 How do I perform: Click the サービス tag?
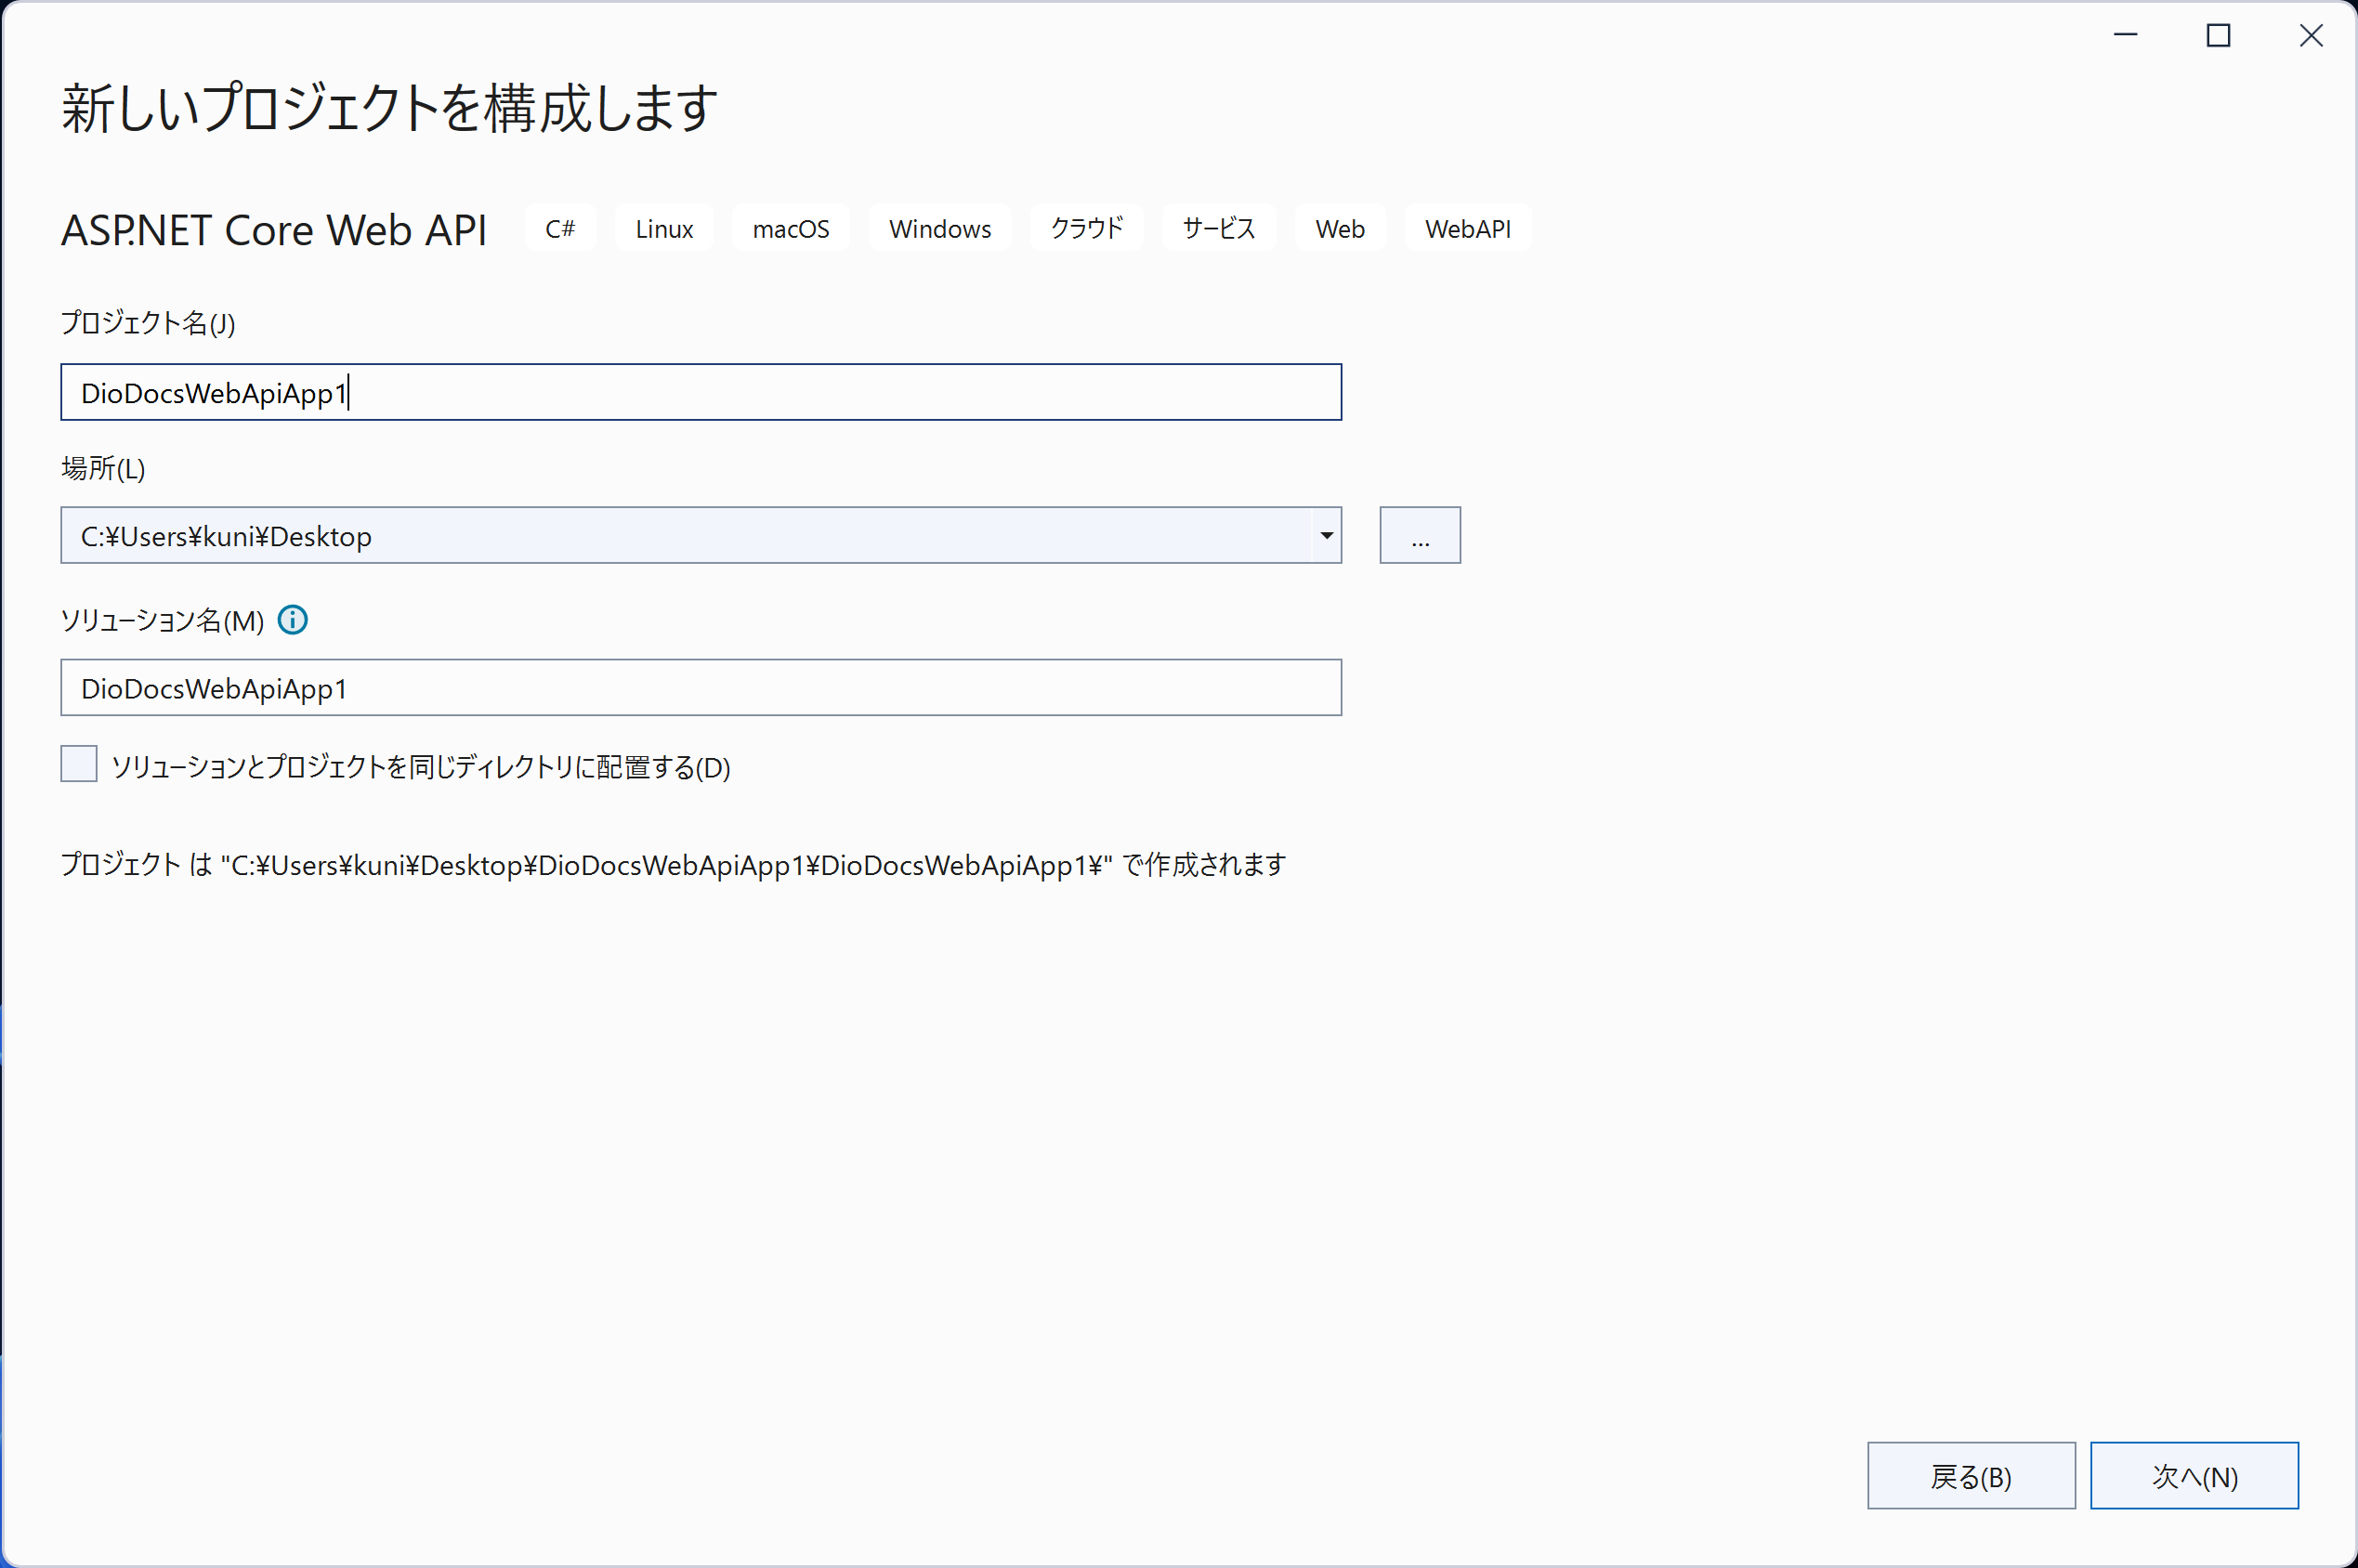pos(1219,228)
